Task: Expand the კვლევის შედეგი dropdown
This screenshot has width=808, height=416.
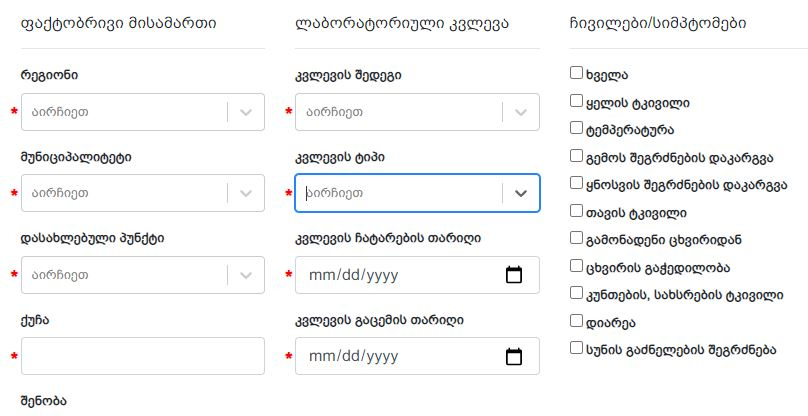Action: point(417,112)
